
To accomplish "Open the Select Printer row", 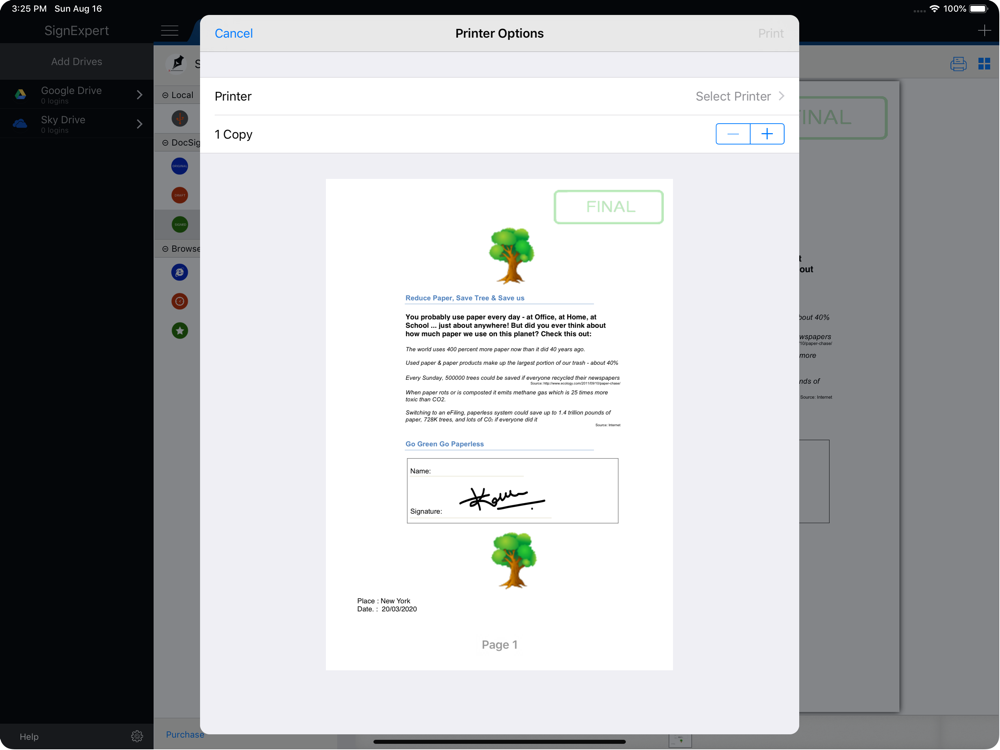I will [x=499, y=96].
